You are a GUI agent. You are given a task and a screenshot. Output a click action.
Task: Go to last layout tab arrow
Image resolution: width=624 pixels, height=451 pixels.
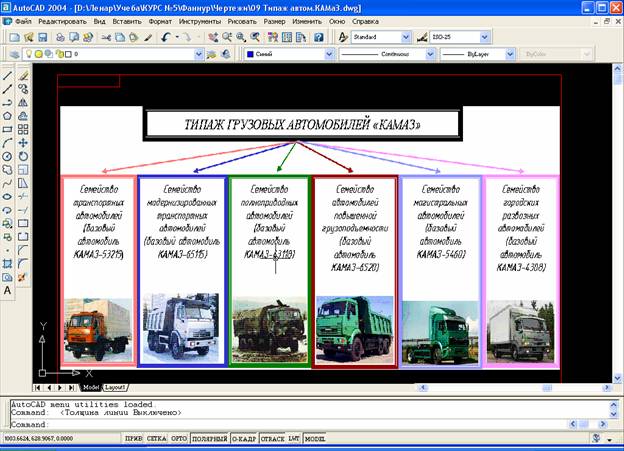click(72, 387)
